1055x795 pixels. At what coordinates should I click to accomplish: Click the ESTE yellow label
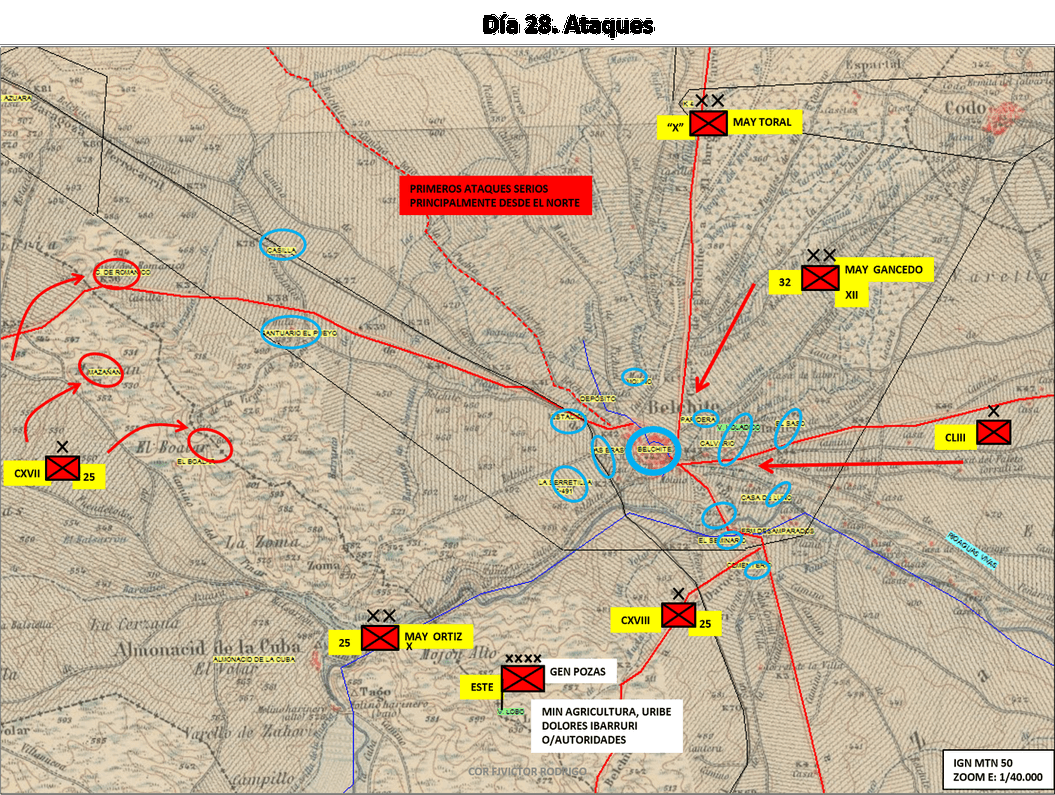(482, 687)
